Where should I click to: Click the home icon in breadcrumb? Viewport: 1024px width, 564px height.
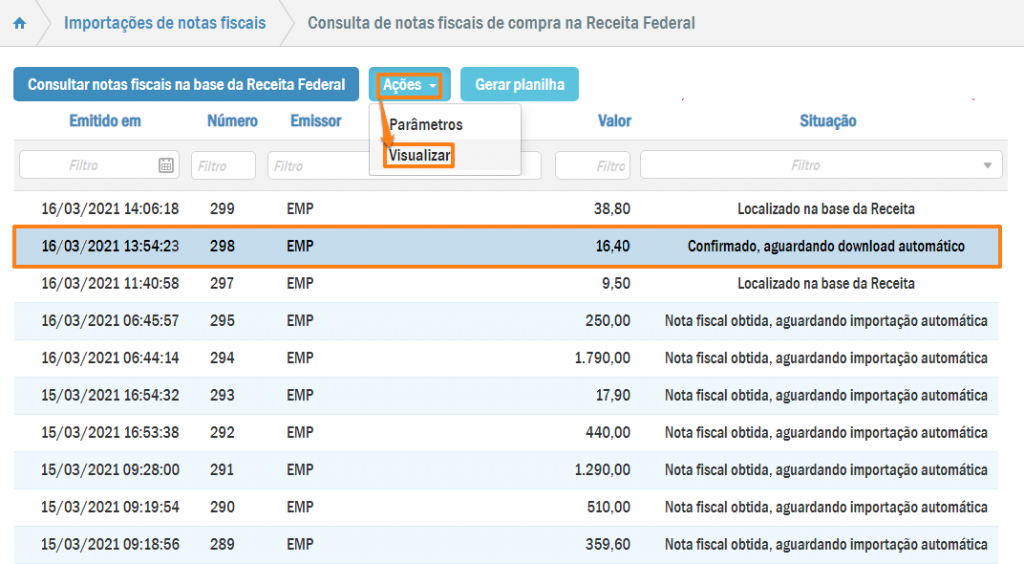point(19,23)
